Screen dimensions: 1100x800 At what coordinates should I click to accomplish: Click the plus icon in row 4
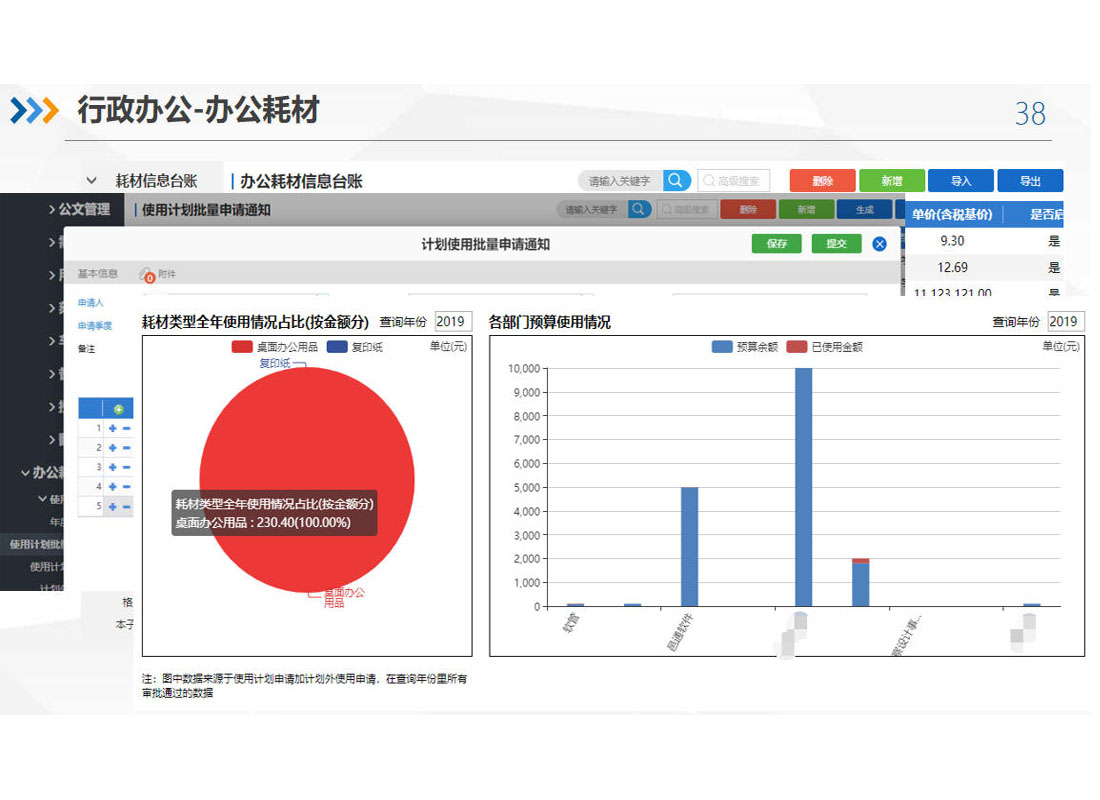(112, 486)
